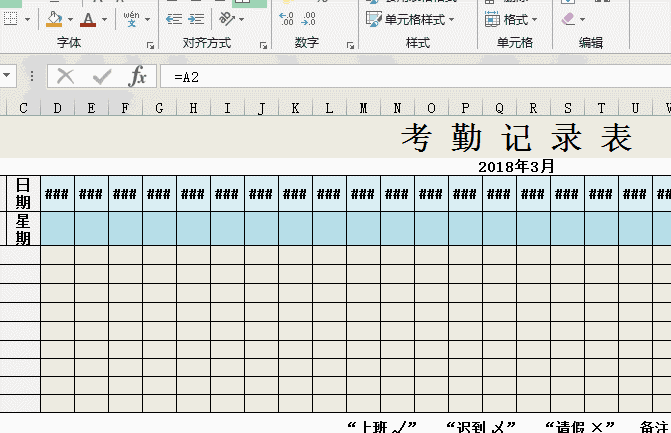This screenshot has width=671, height=433.
Task: Expand the fill color dropdown arrow
Action: coord(70,19)
